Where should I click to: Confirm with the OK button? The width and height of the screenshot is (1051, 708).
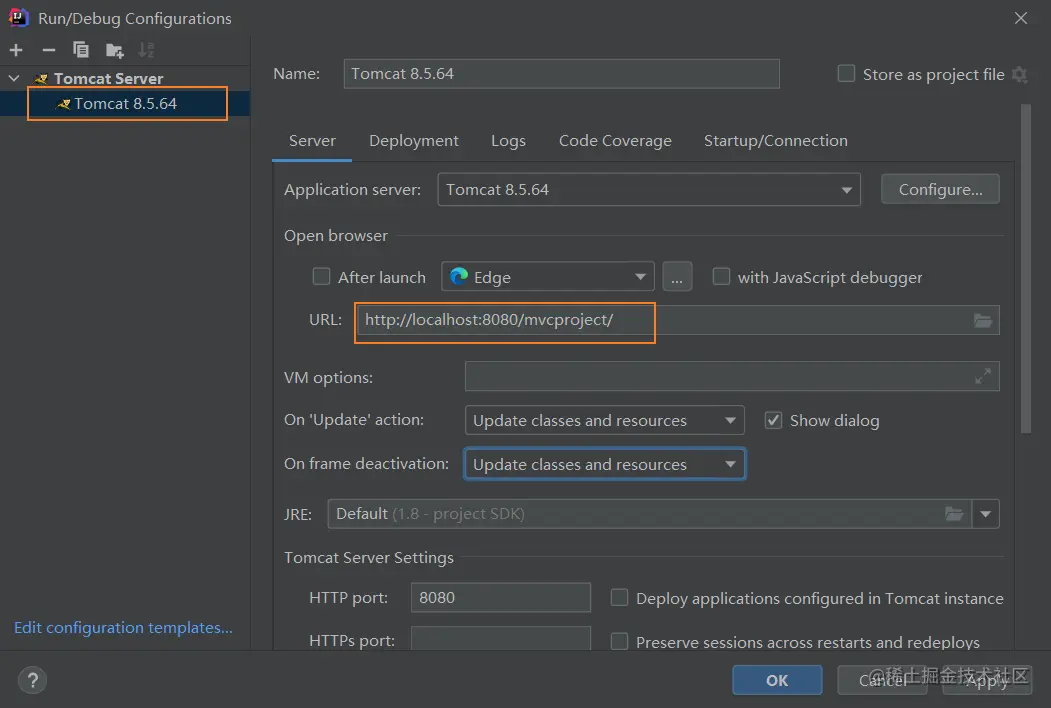coord(777,681)
